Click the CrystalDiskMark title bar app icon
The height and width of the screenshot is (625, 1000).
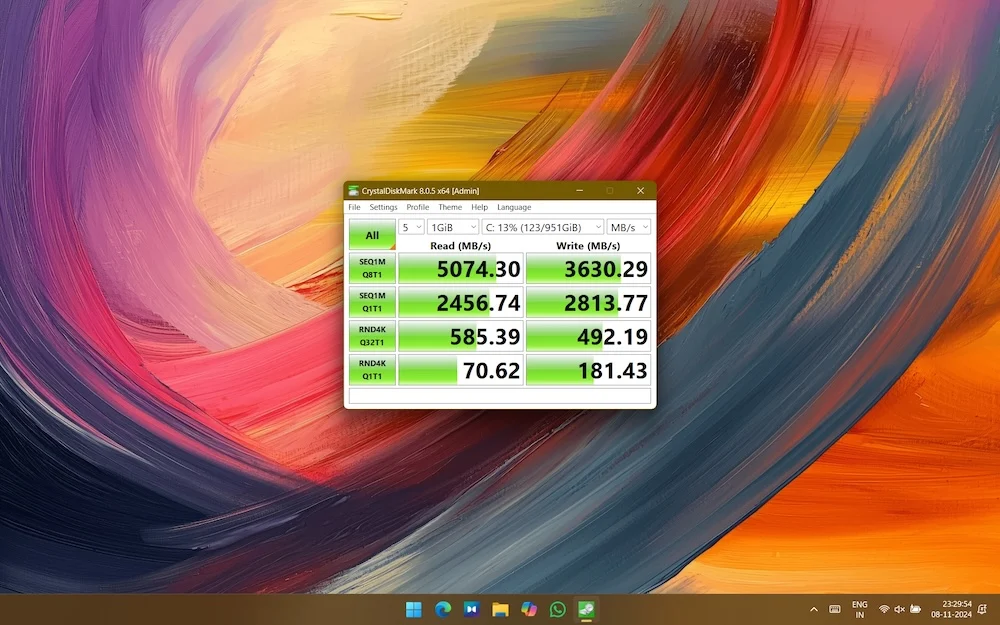tap(353, 191)
